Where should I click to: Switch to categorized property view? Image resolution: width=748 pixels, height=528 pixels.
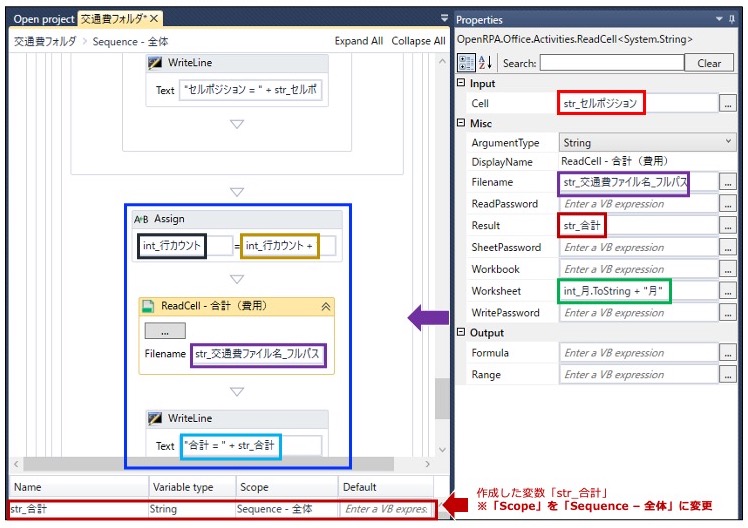pos(466,62)
